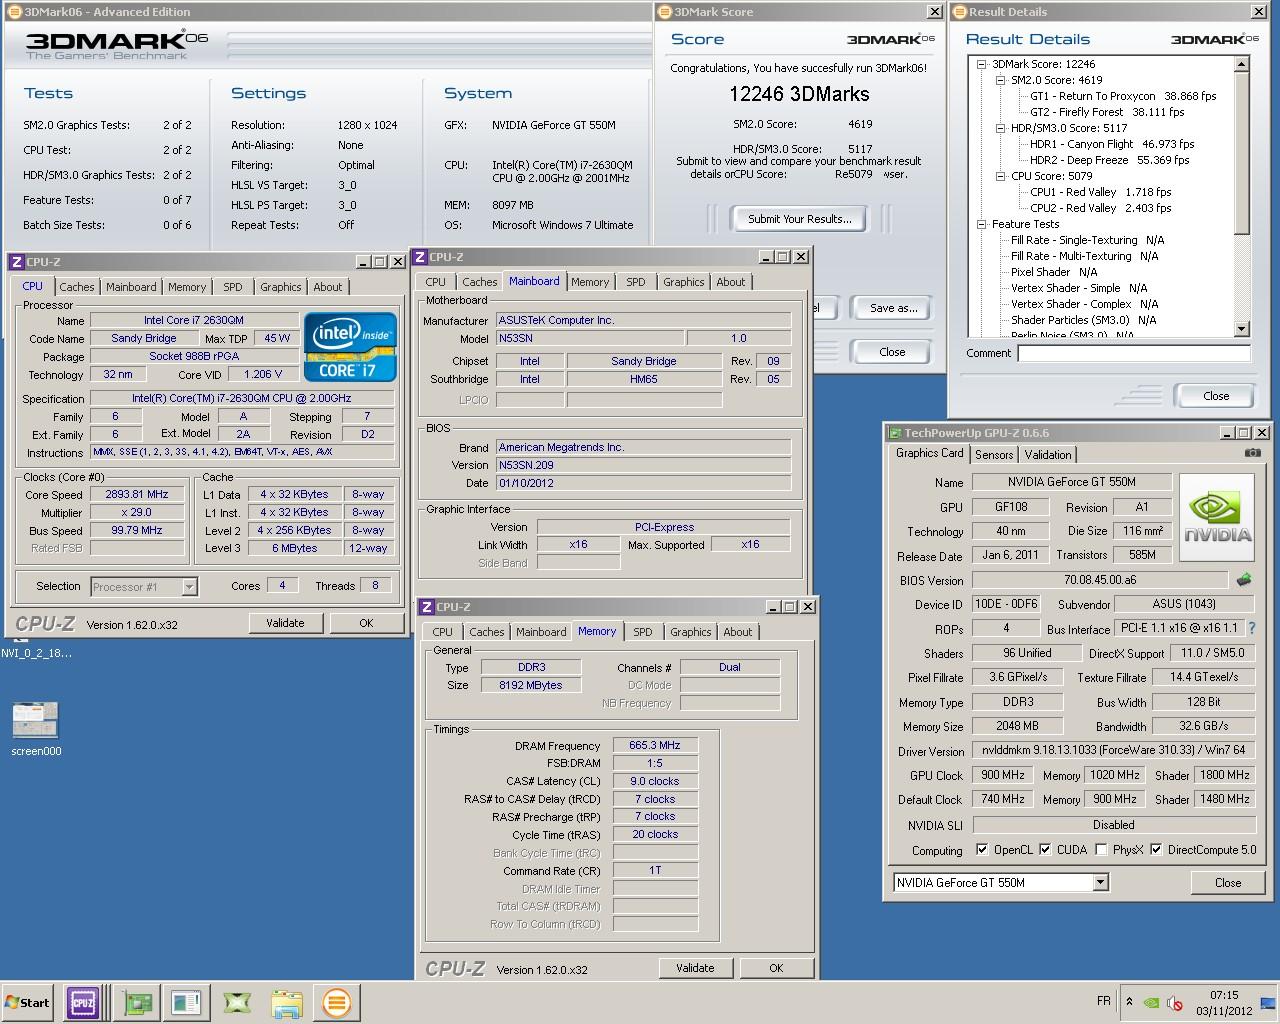The image size is (1280, 1024).
Task: Collapse the Feature Tests tree node
Action: 983,224
